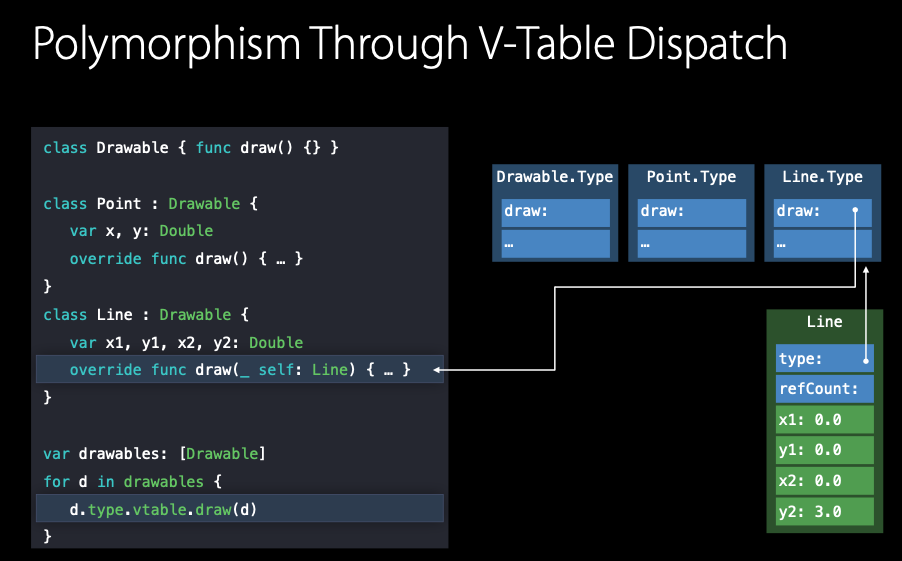This screenshot has width=902, height=561.
Task: Click the 'var drawables: [Drawable]' code line
Action: click(155, 454)
